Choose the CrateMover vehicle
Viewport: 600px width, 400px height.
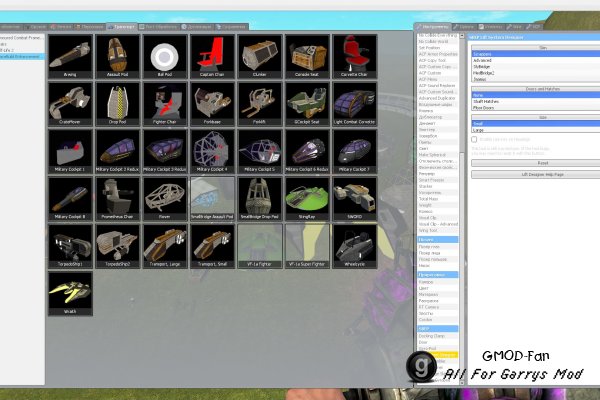click(70, 104)
